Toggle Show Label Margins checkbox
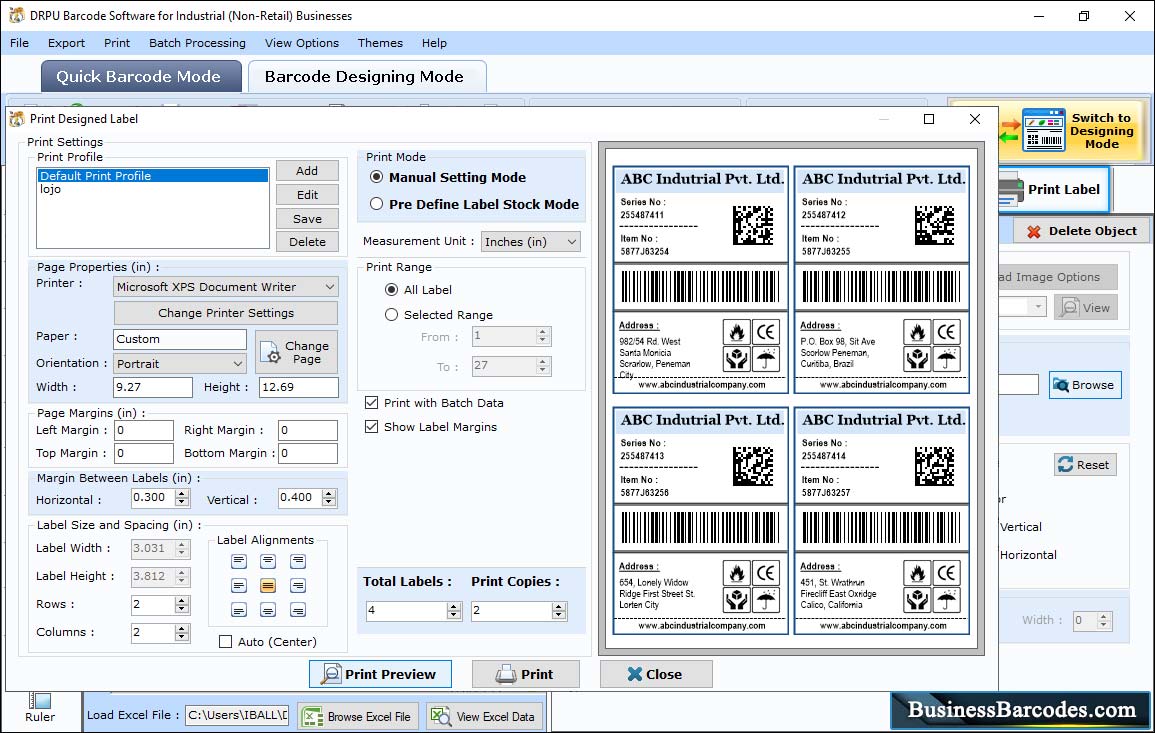Image resolution: width=1155 pixels, height=733 pixels. point(372,427)
